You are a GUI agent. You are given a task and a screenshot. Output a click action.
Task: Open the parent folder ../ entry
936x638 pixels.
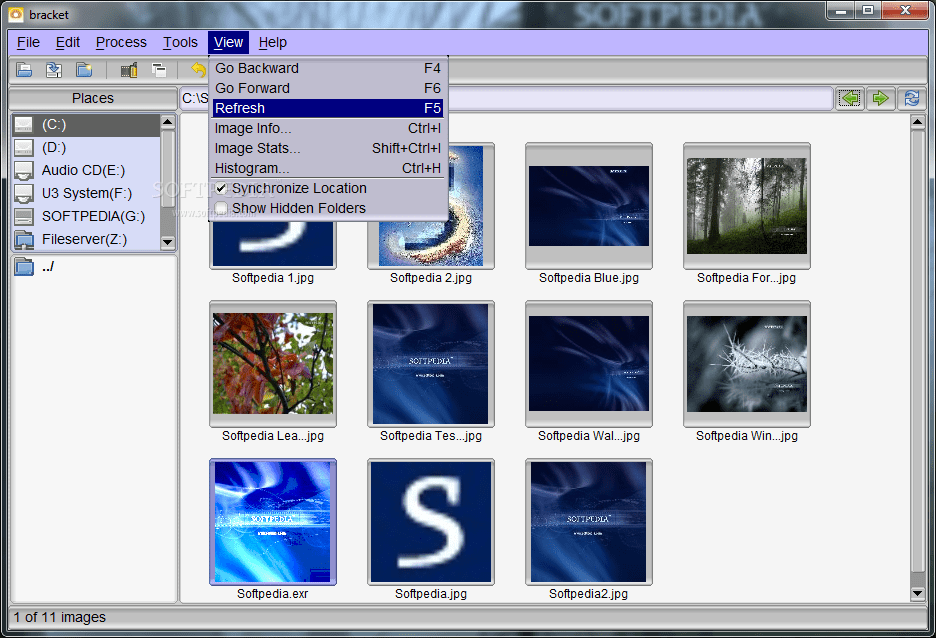point(93,266)
